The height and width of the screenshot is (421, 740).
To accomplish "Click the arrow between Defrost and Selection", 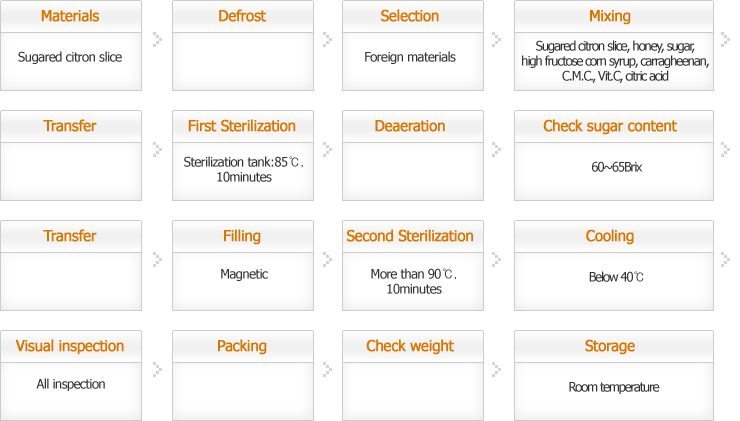I will click(x=327, y=39).
